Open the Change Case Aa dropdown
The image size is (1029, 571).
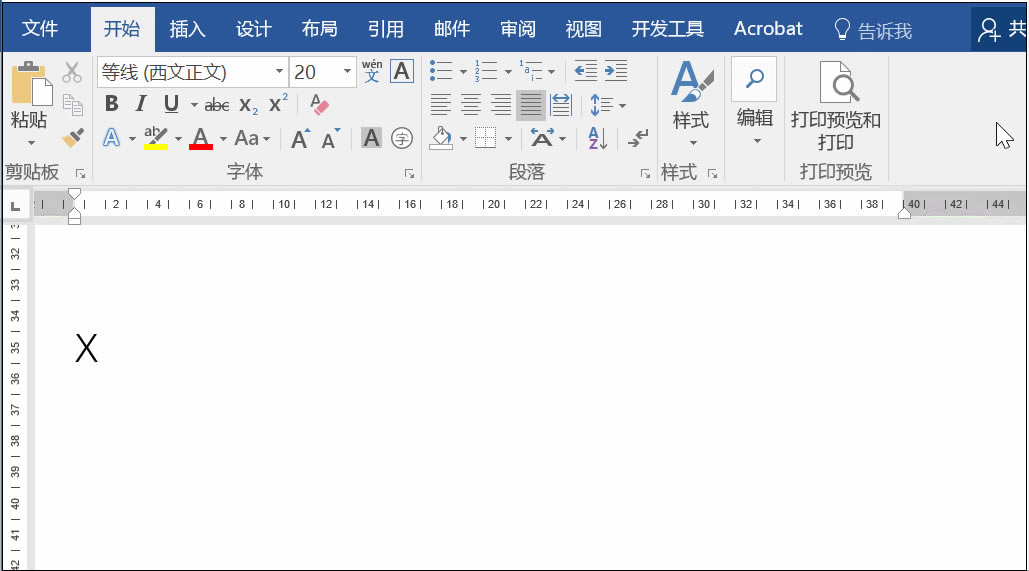click(x=253, y=138)
